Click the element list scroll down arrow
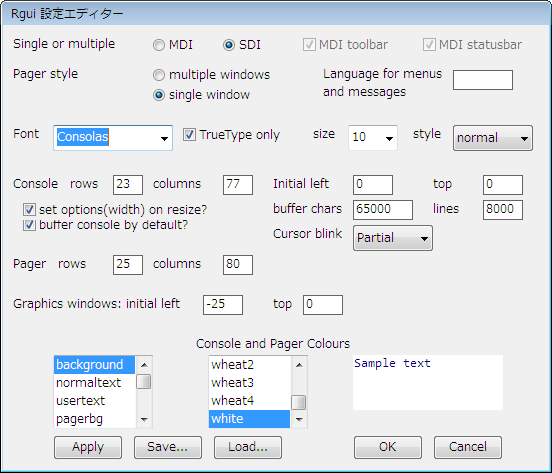The image size is (552, 473). point(144,419)
